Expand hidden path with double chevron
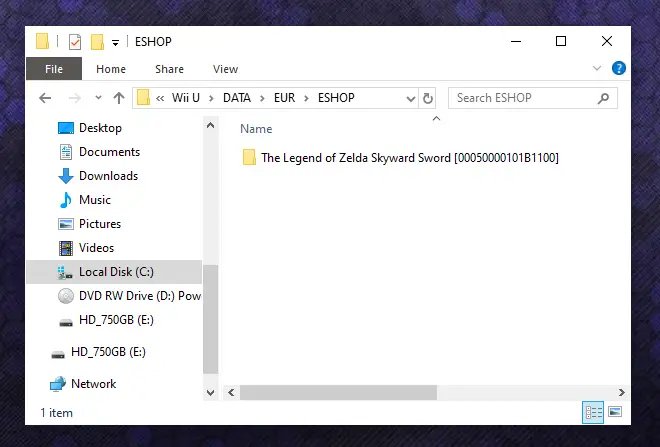Screen dimensions: 660x447 click(160, 98)
